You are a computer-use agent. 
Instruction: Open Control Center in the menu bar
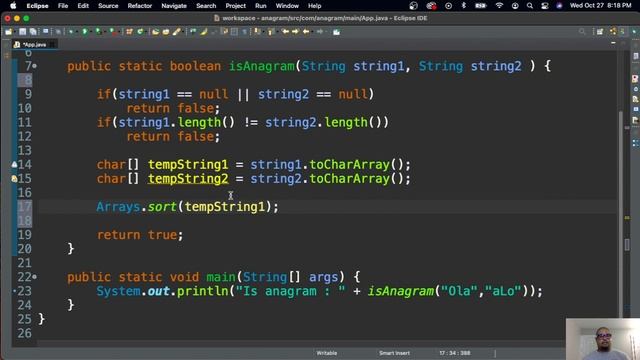pyautogui.click(x=544, y=6)
